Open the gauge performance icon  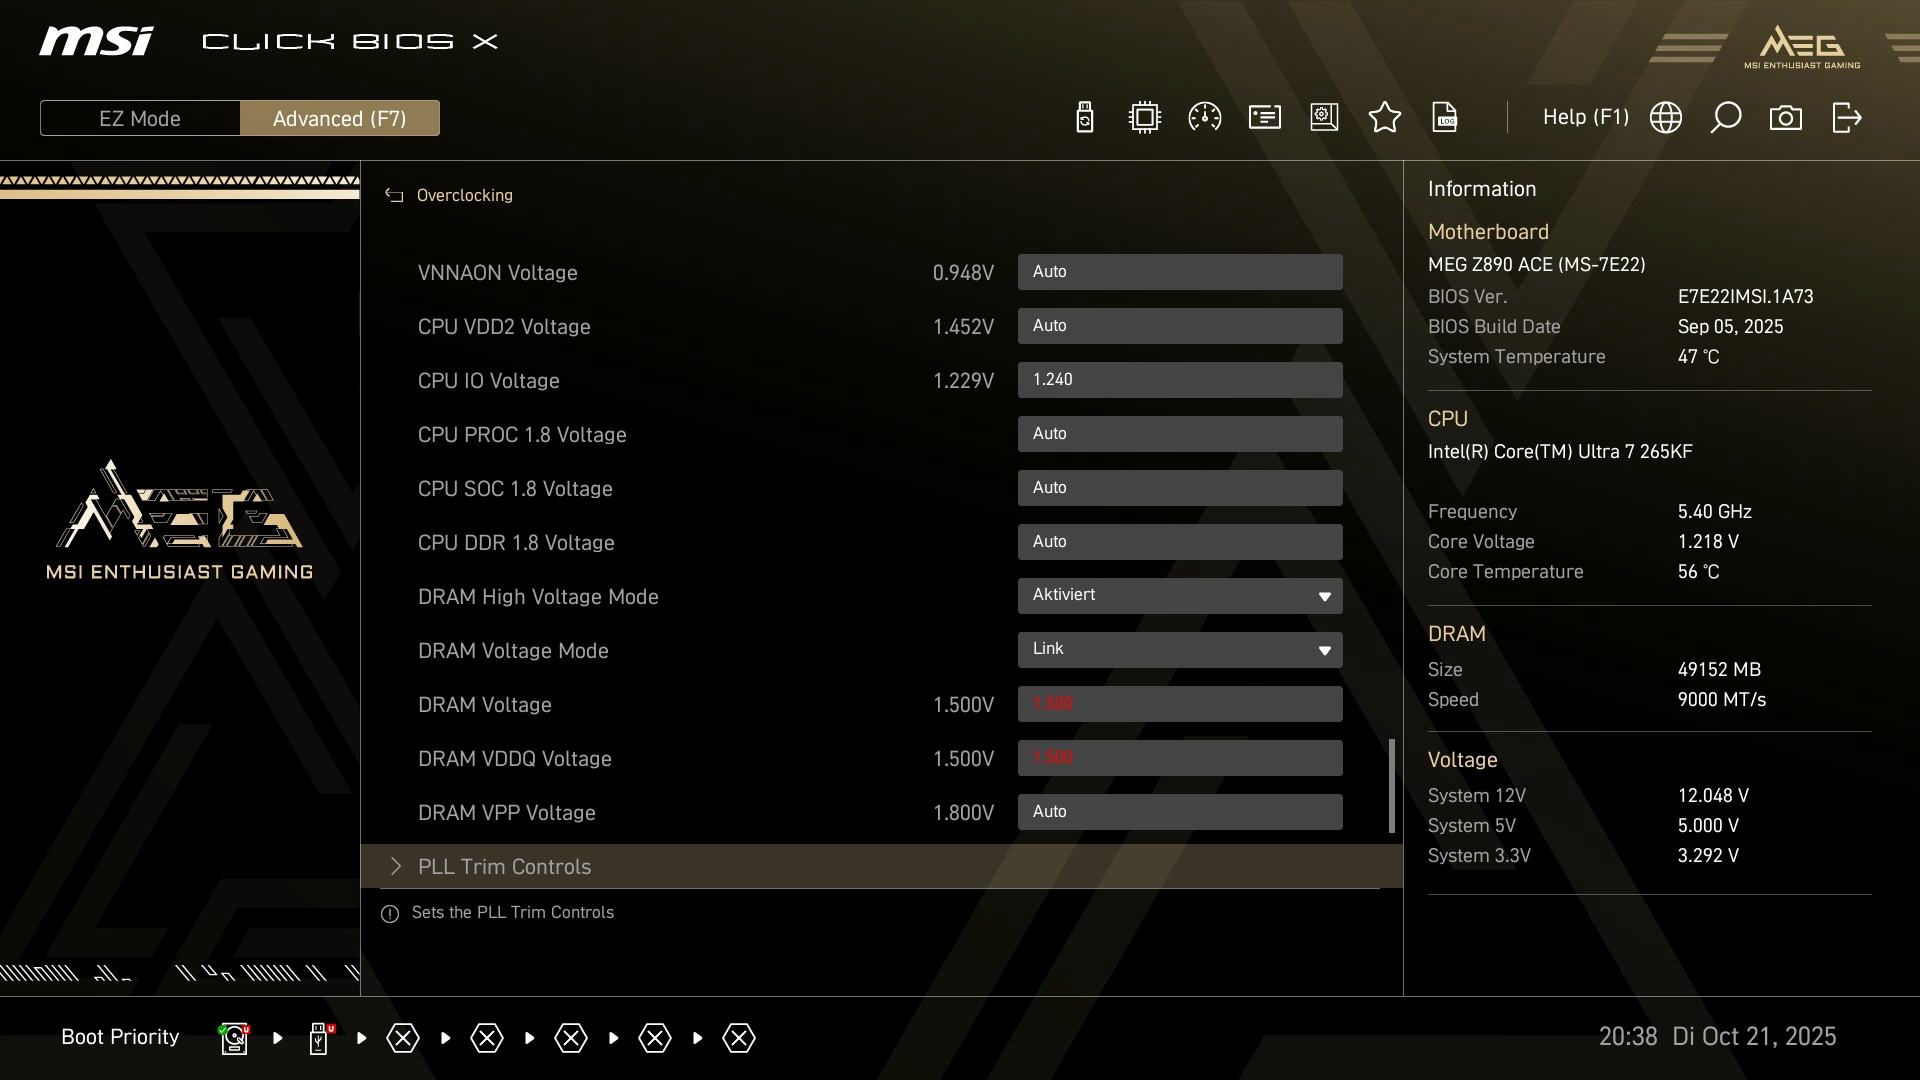pyautogui.click(x=1204, y=118)
